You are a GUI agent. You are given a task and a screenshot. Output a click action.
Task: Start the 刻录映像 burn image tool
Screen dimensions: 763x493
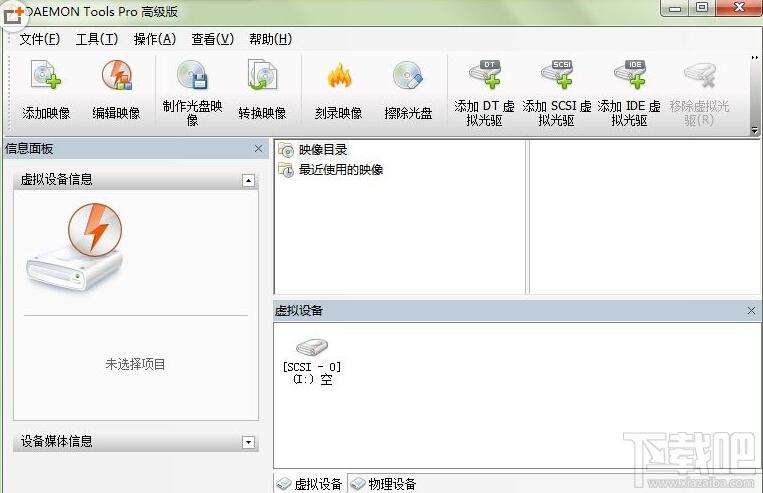[339, 76]
